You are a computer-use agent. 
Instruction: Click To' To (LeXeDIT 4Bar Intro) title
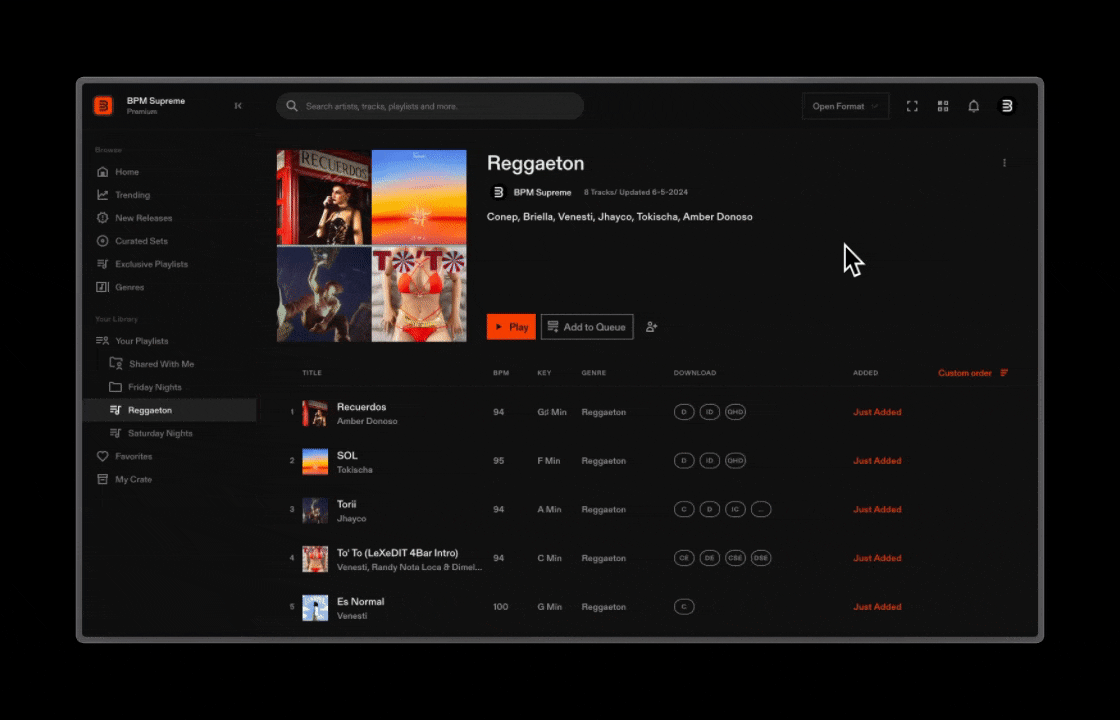pyautogui.click(x=397, y=553)
